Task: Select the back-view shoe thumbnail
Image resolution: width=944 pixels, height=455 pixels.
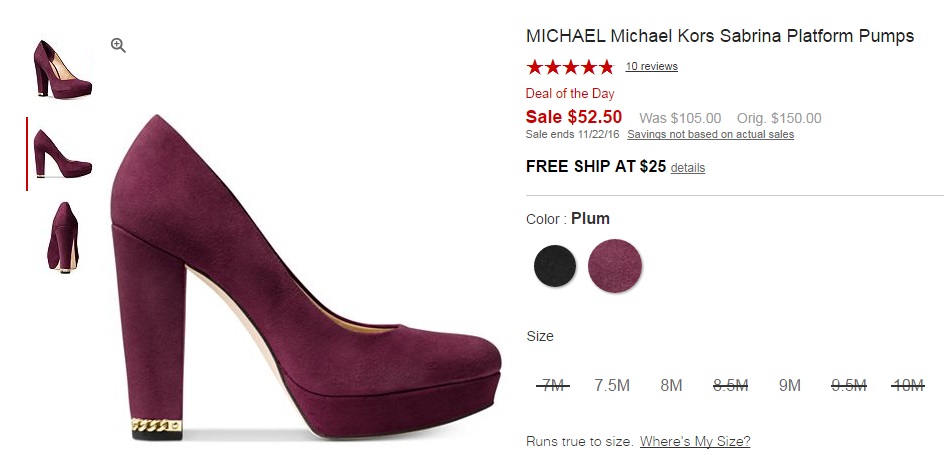Action: click(x=62, y=236)
